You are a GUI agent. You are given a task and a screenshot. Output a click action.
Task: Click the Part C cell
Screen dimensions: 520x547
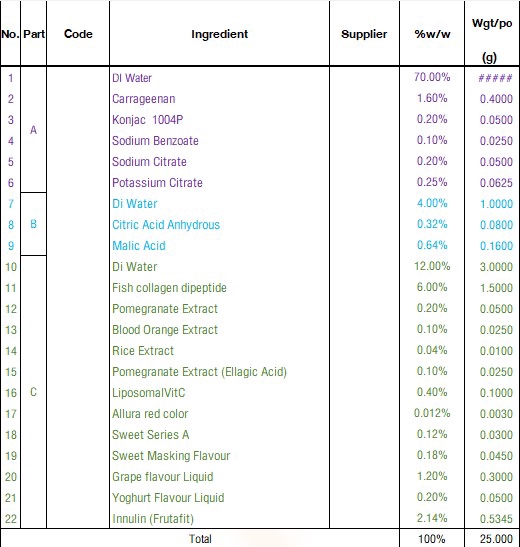click(33, 392)
